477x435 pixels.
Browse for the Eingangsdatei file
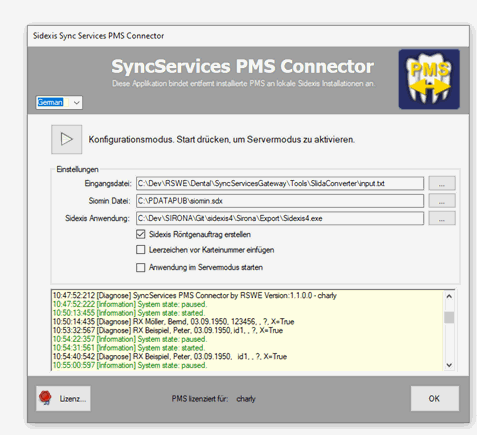coord(442,183)
